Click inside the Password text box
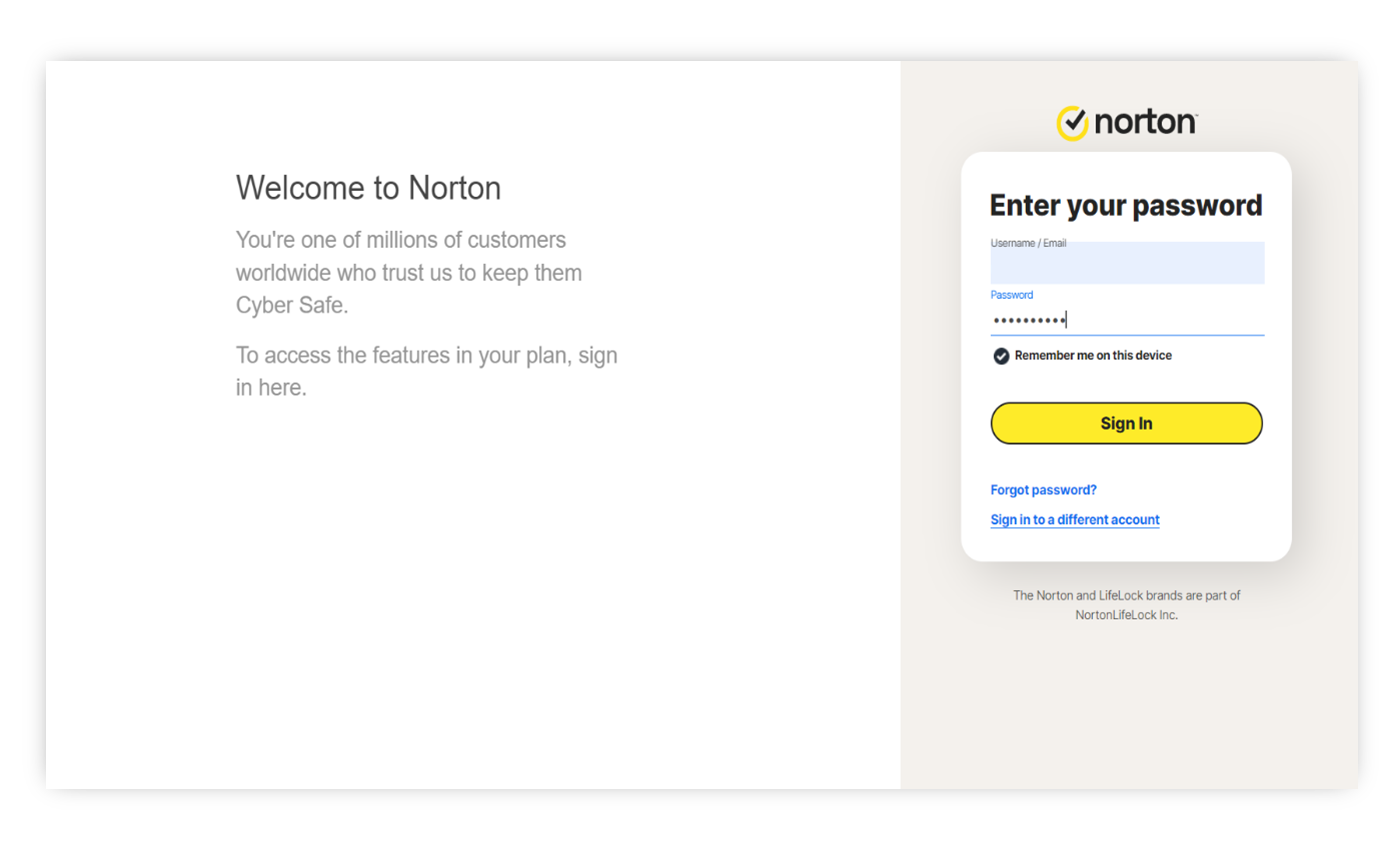This screenshot has height=850, width=1391. [1126, 318]
